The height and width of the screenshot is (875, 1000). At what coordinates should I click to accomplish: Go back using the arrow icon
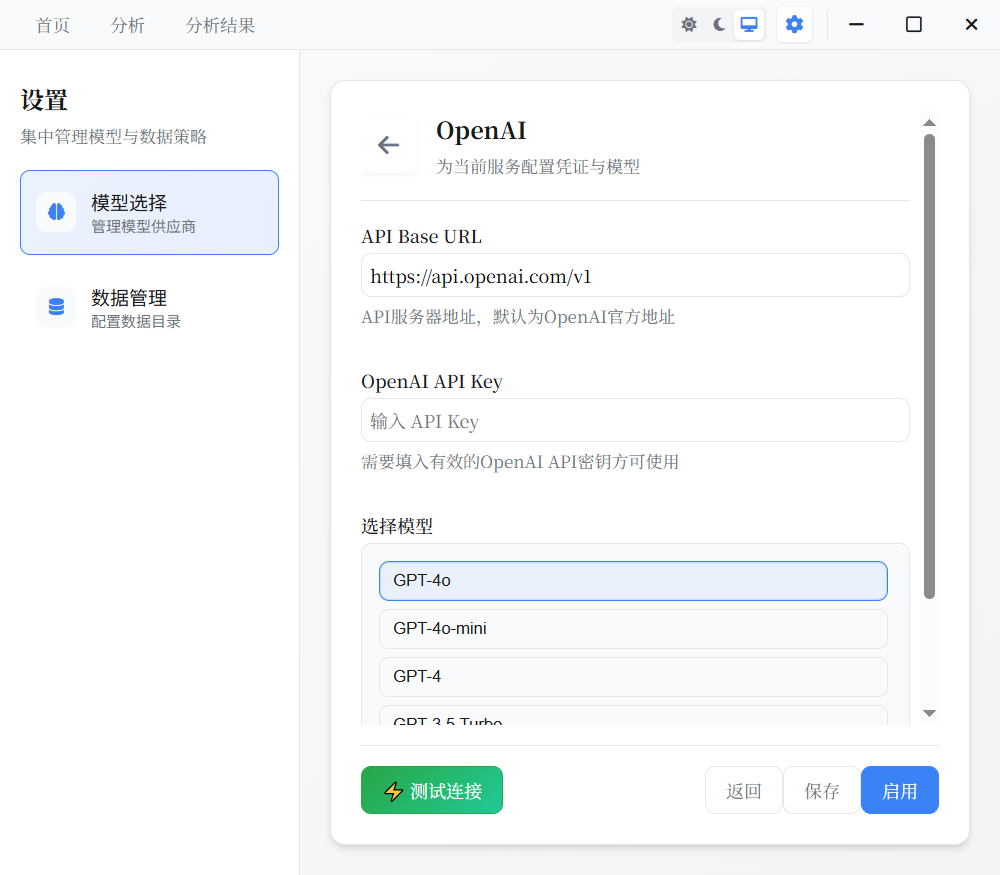[x=388, y=144]
